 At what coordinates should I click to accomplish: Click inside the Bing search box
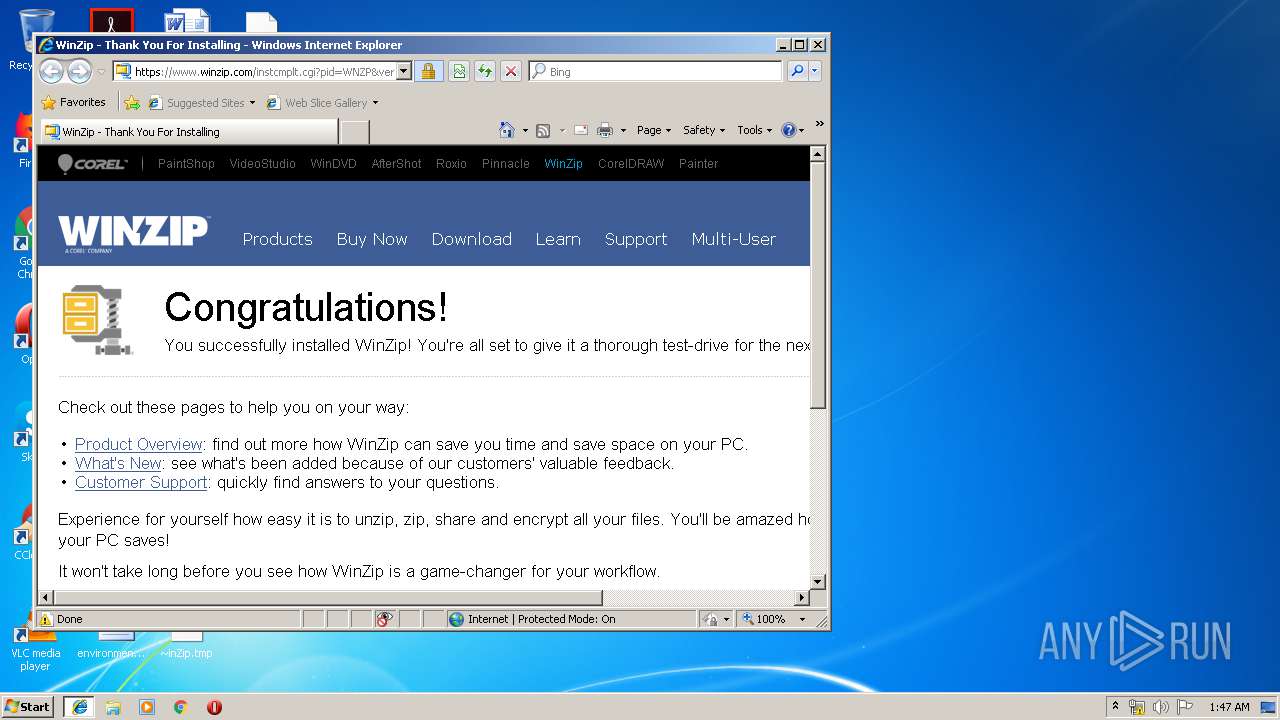(x=656, y=71)
